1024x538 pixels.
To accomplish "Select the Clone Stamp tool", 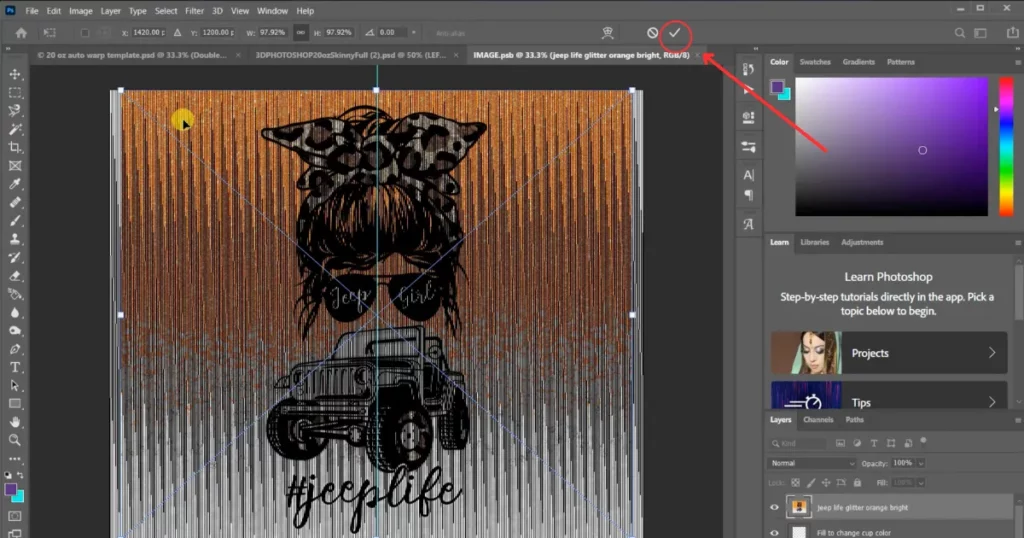I will (15, 239).
